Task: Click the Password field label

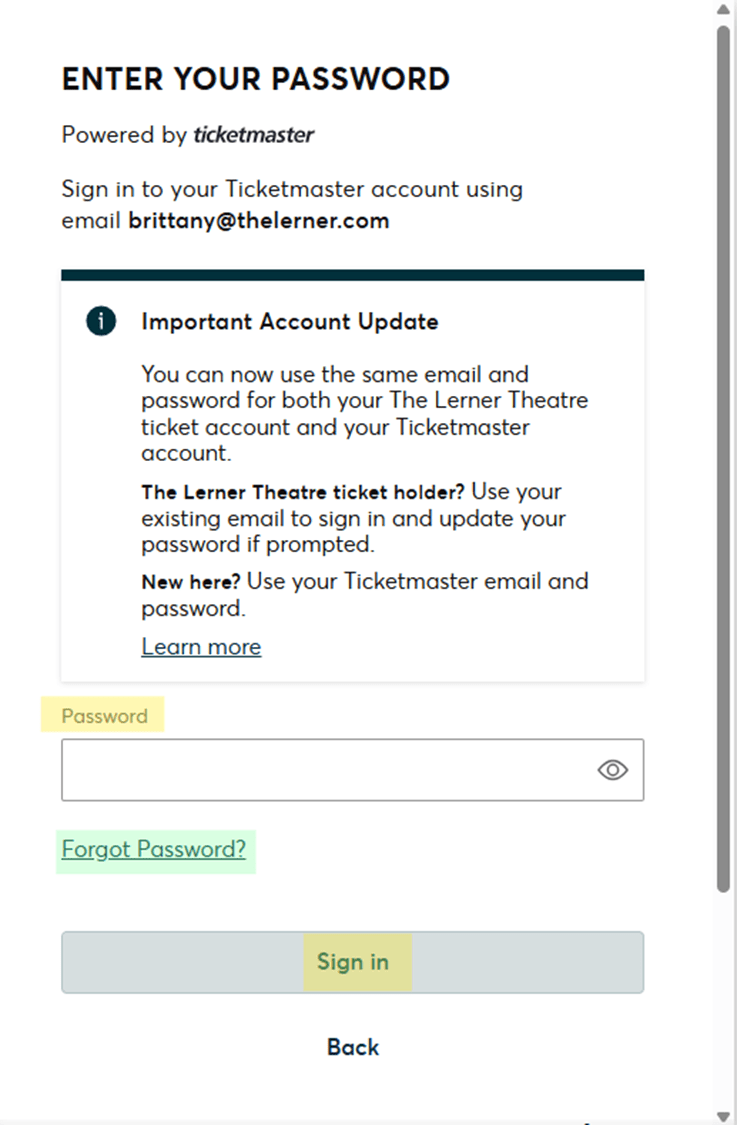Action: pos(104,716)
